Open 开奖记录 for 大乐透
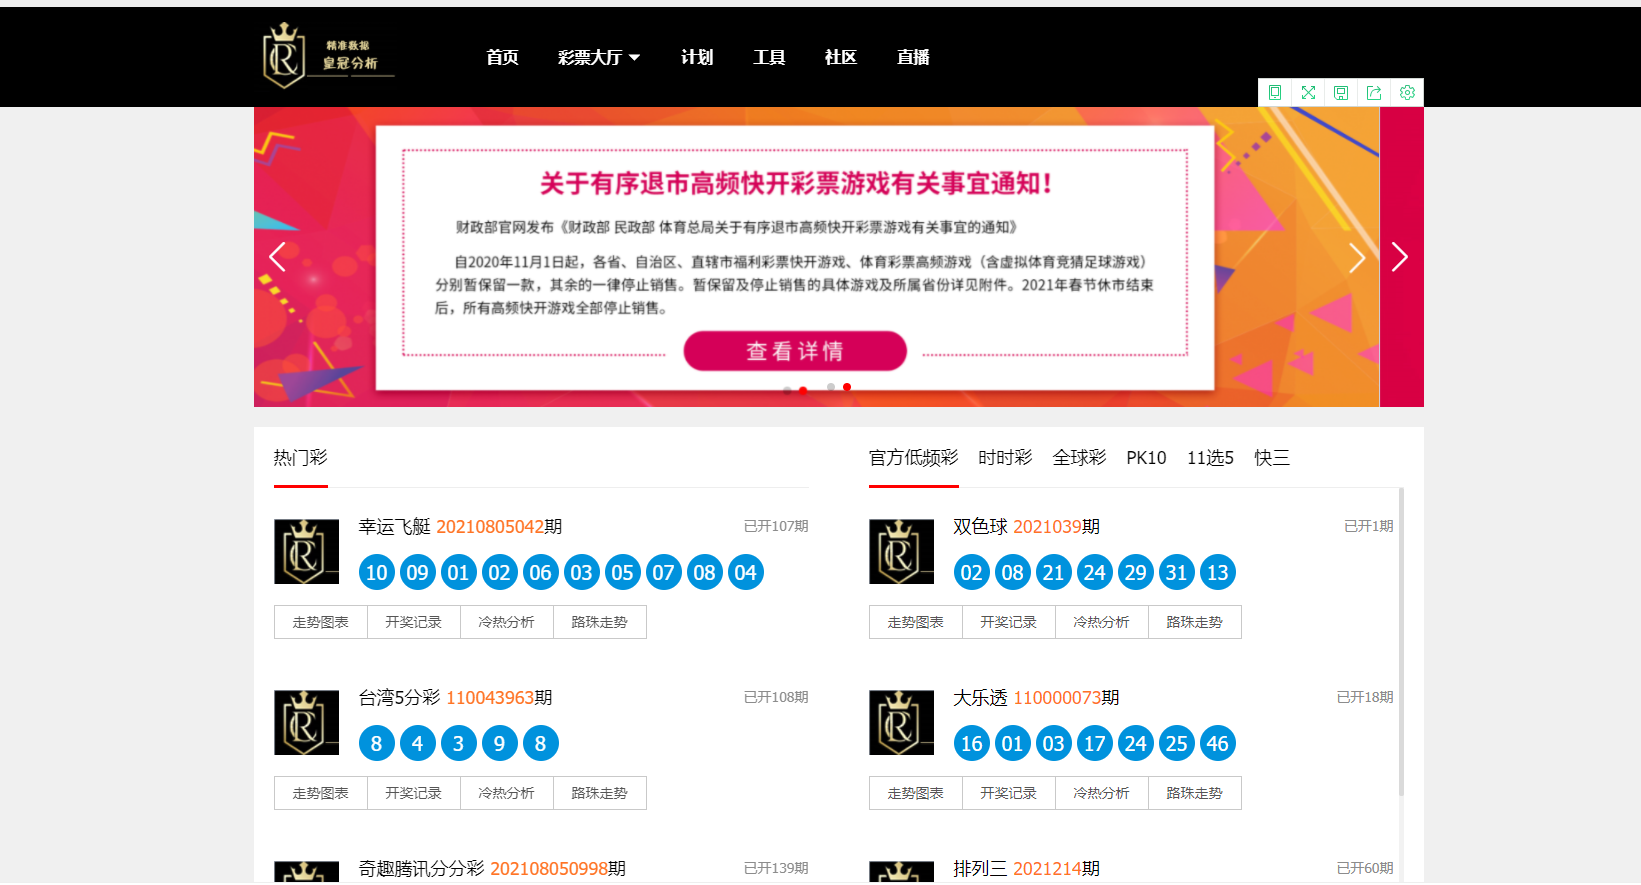This screenshot has height=885, width=1641. click(x=1009, y=793)
